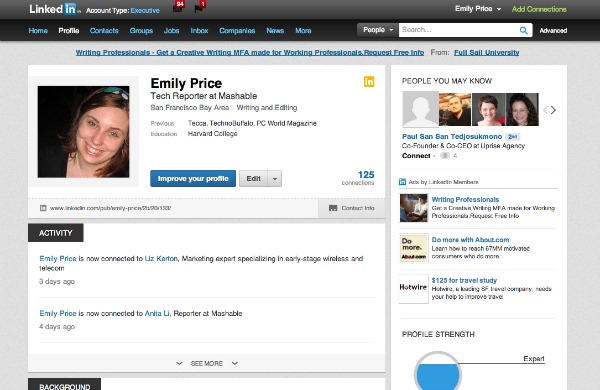Open Paul San San Tedjosukmono's profile
The height and width of the screenshot is (390, 600).
click(452, 137)
